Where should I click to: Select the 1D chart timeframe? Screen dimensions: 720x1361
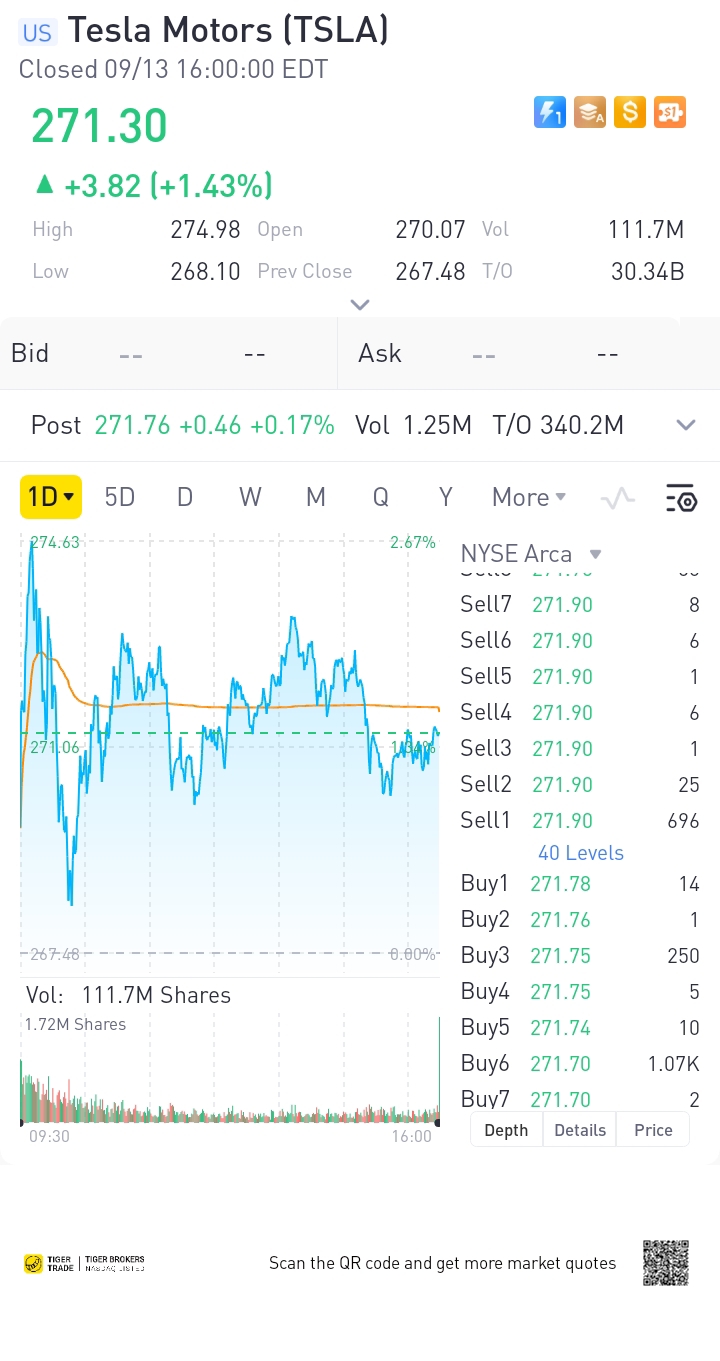(x=50, y=497)
